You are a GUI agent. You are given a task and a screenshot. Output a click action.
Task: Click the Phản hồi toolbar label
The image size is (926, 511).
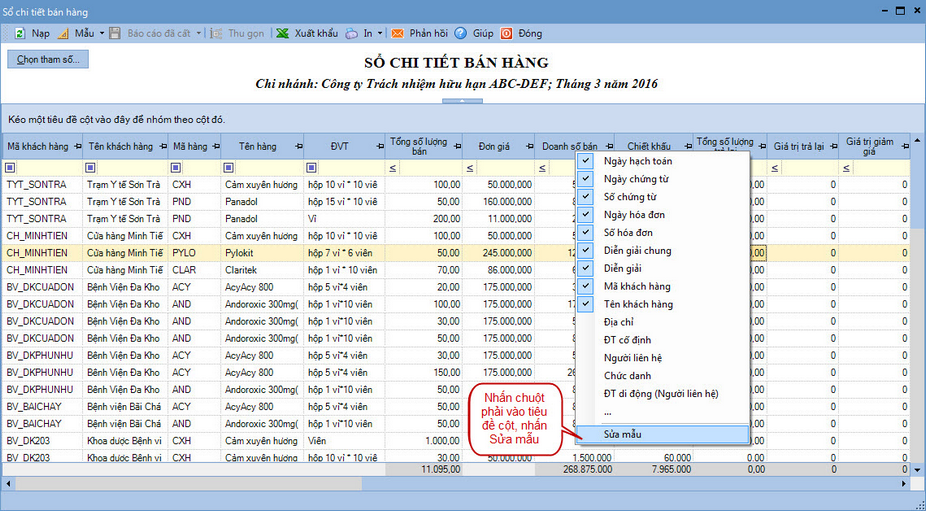pos(429,34)
